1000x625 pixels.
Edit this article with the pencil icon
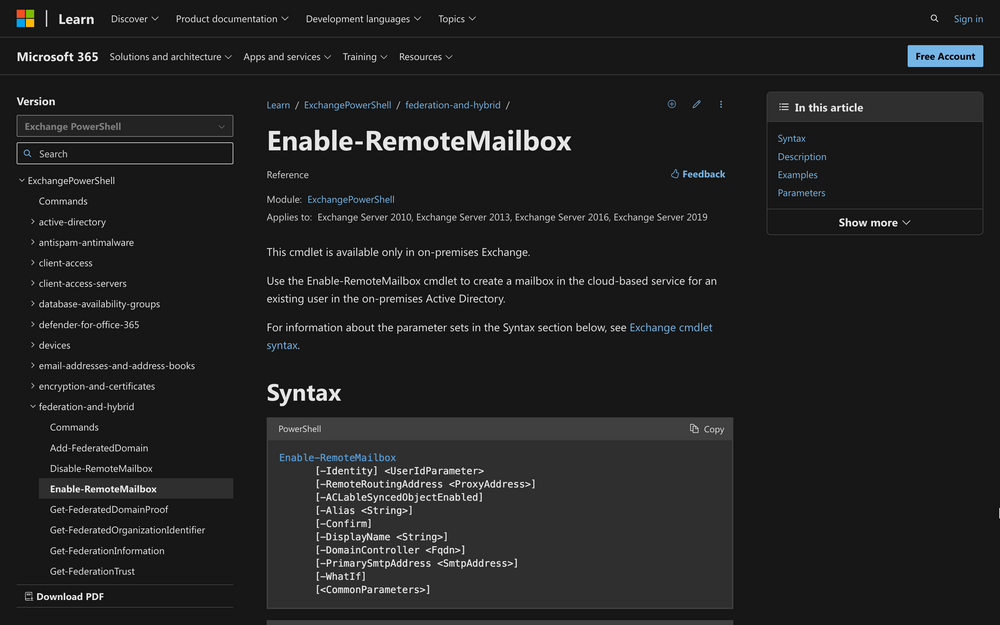(x=696, y=104)
